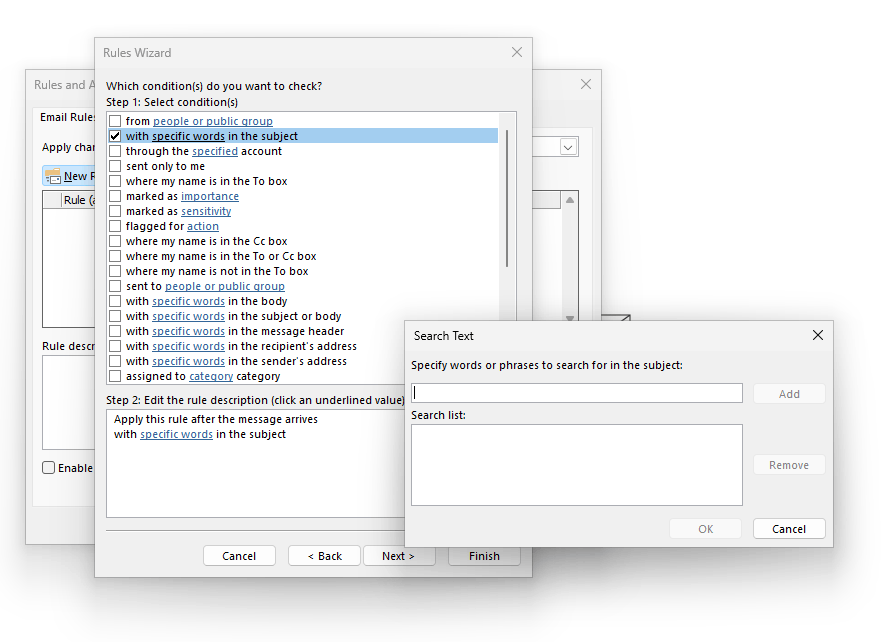Open the 'category' link in assigned row

(211, 376)
